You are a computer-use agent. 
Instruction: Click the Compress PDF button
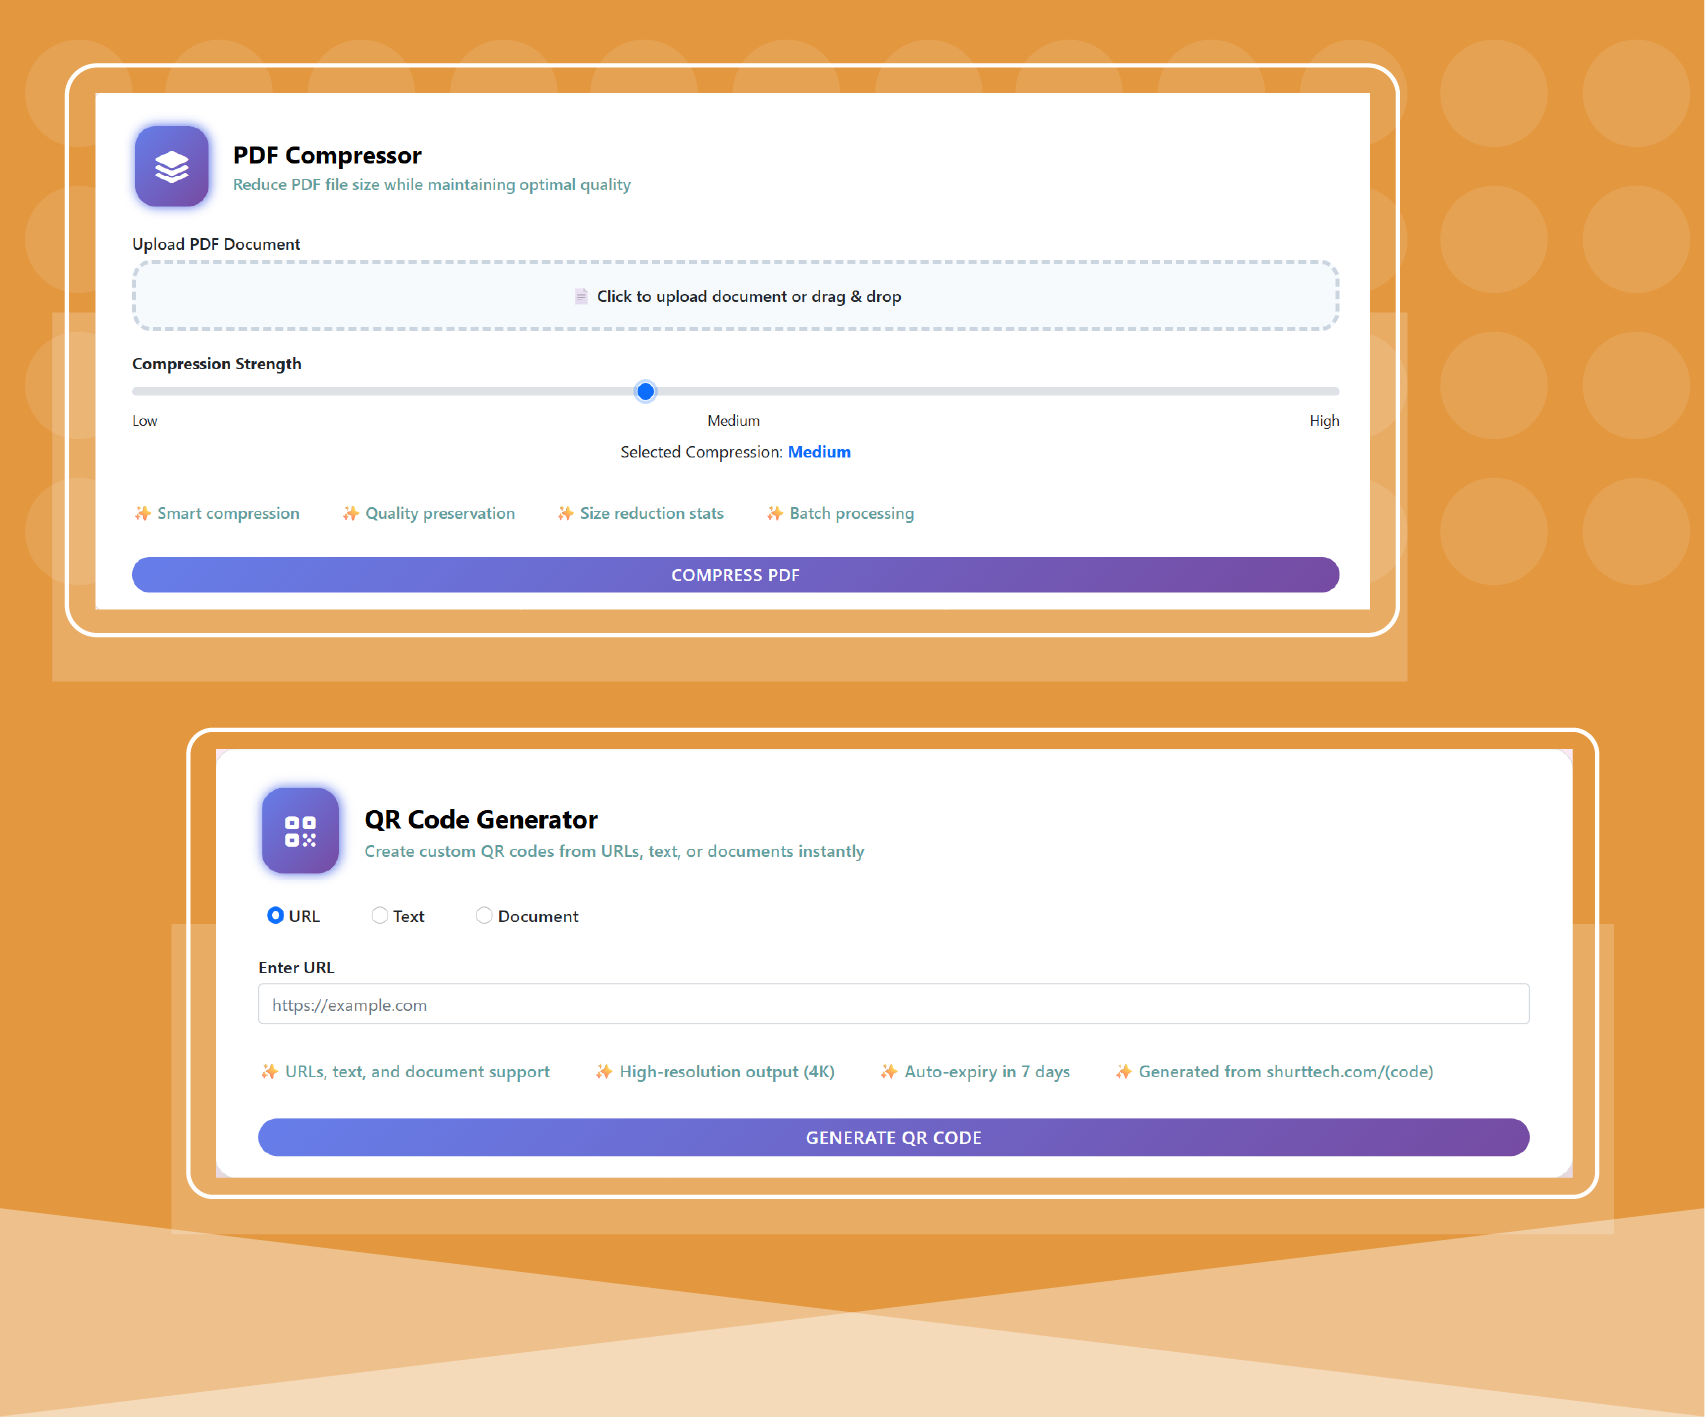735,575
